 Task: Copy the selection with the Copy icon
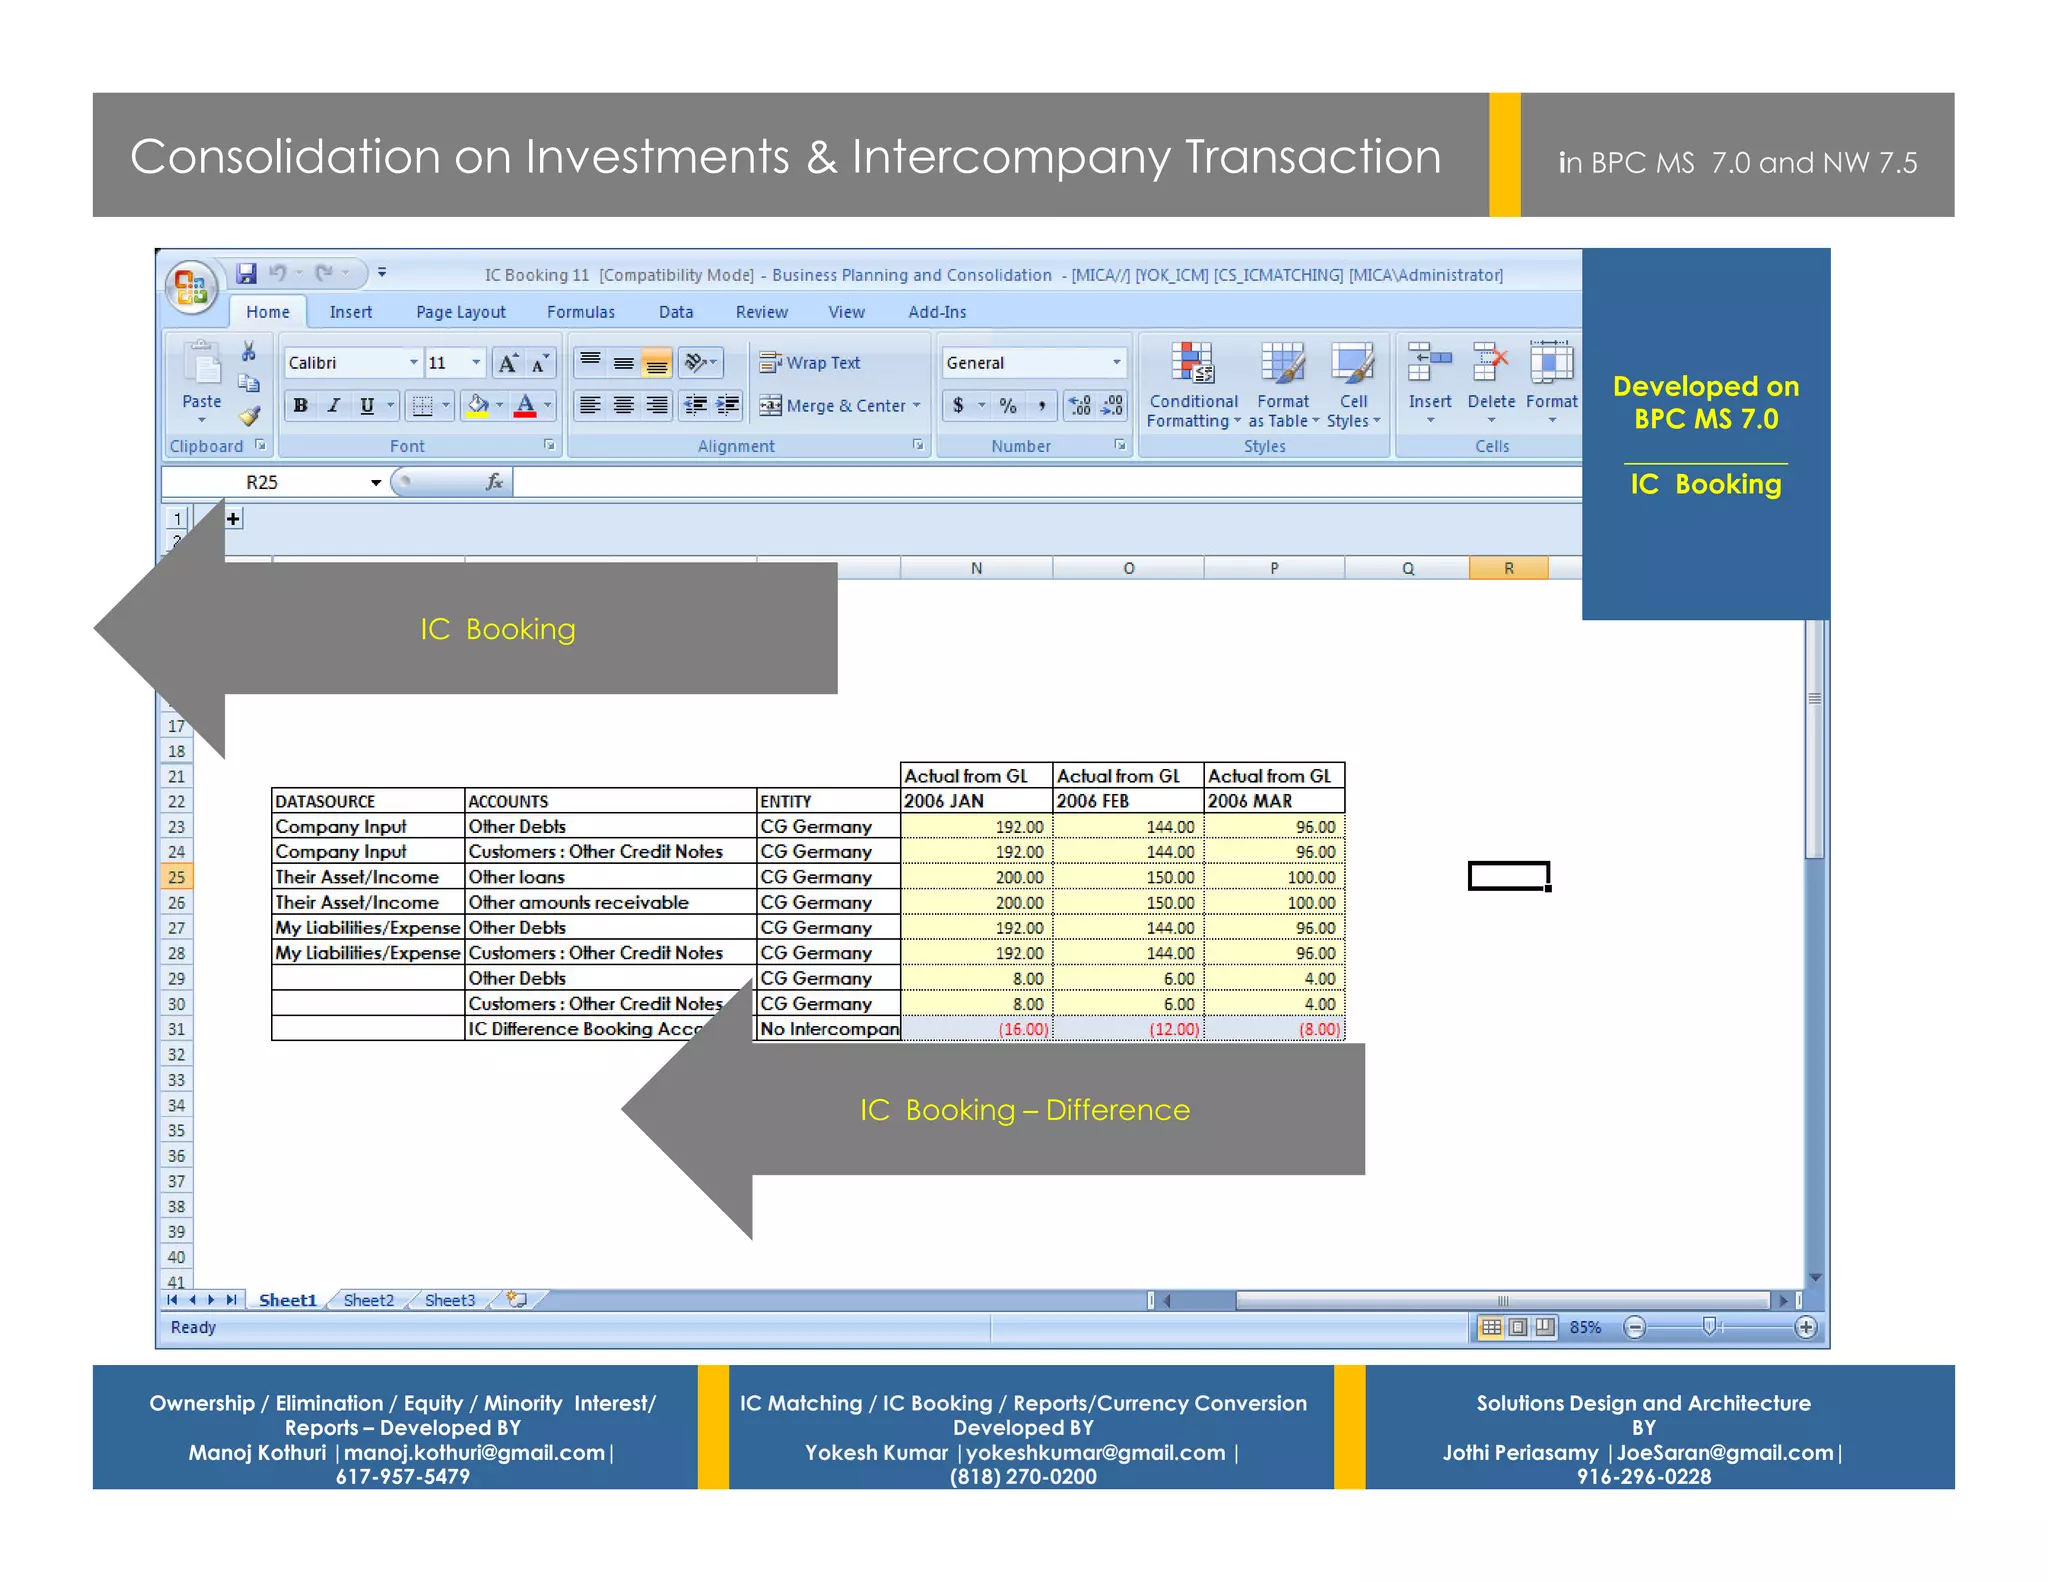coord(249,384)
